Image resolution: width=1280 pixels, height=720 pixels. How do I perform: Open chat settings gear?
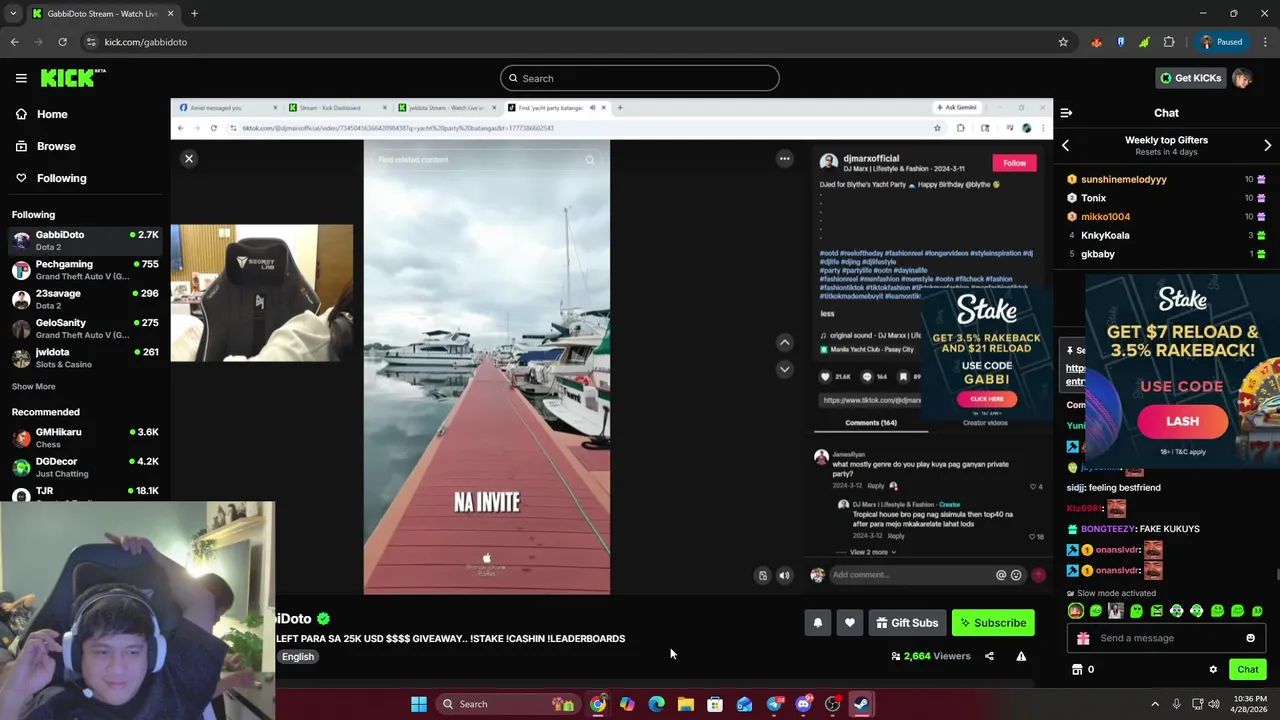[x=1213, y=670]
